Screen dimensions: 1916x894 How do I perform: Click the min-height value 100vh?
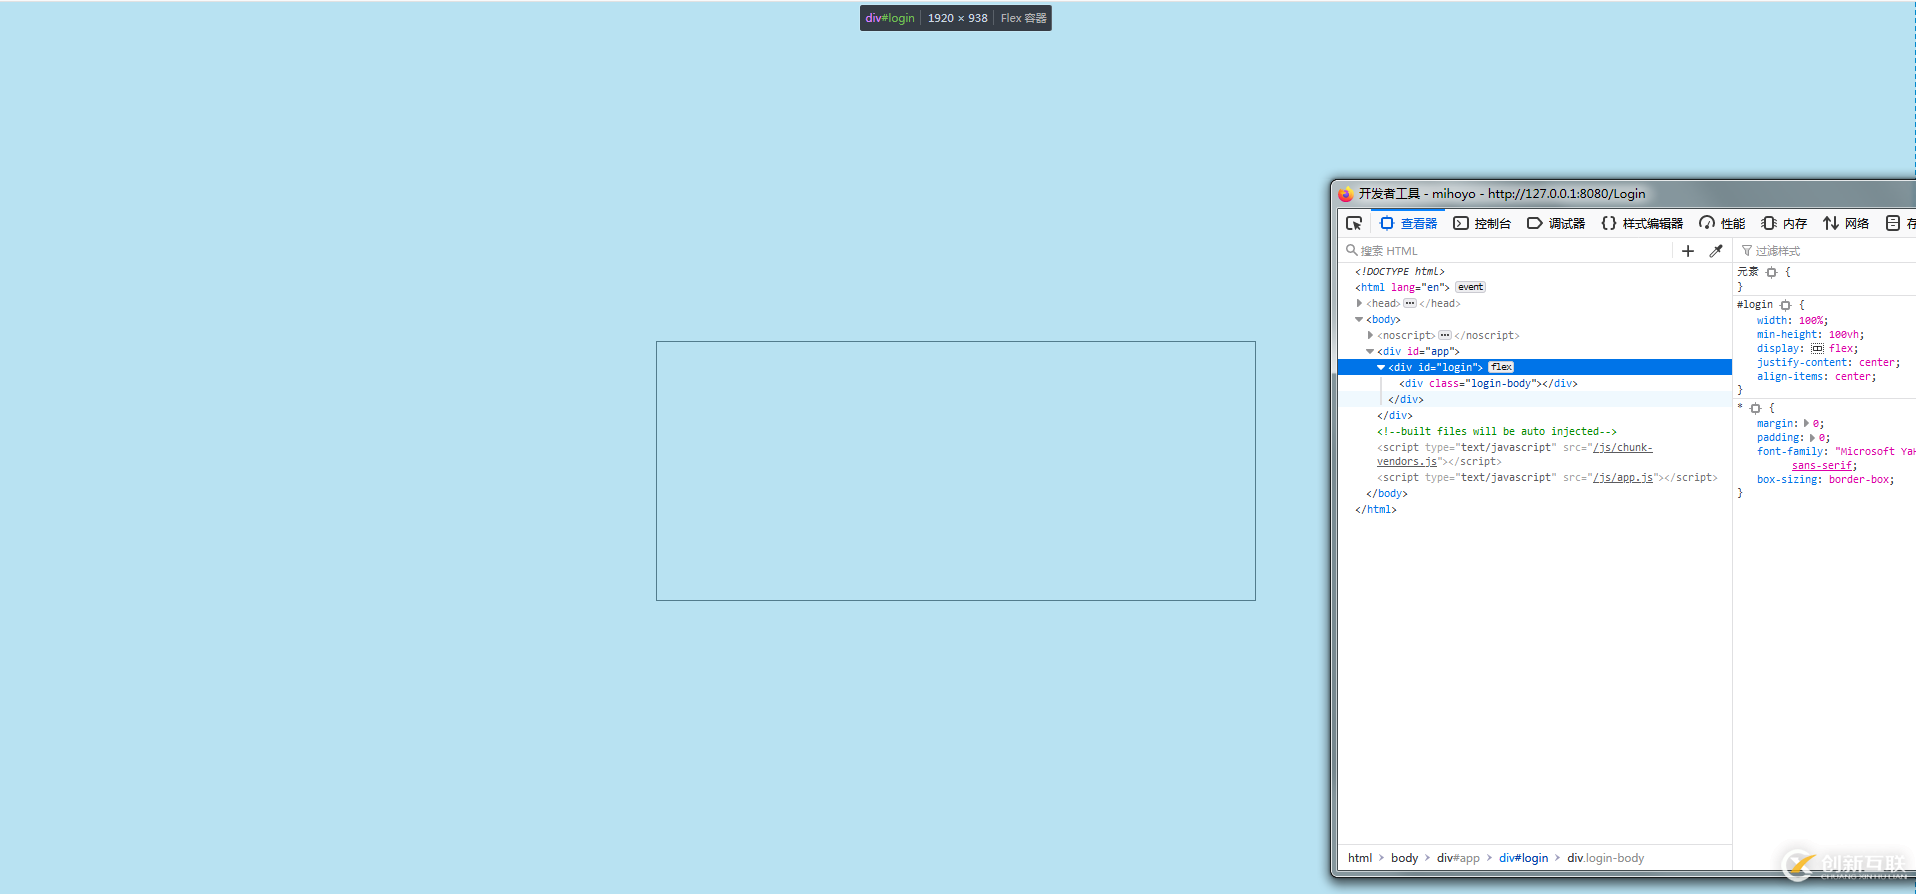1844,335
